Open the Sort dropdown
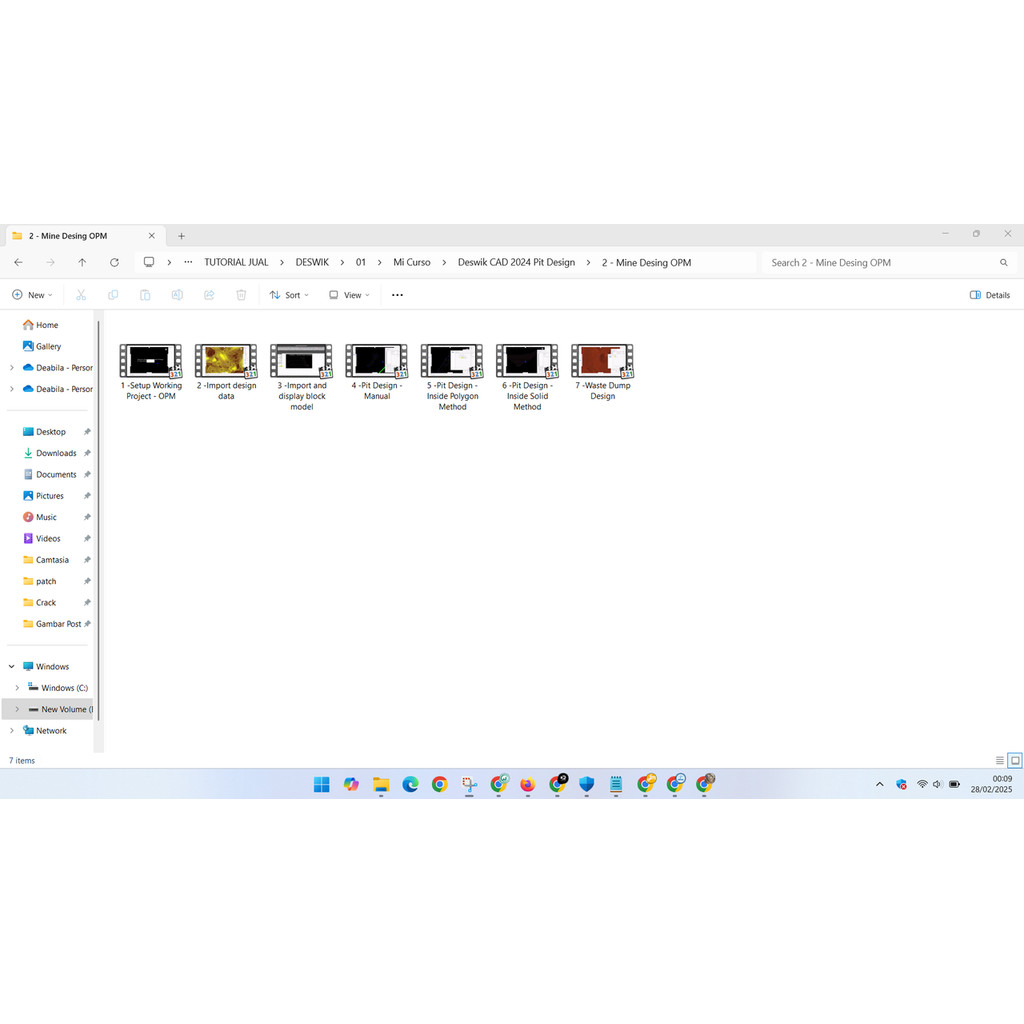1024x1024 pixels. pos(289,295)
